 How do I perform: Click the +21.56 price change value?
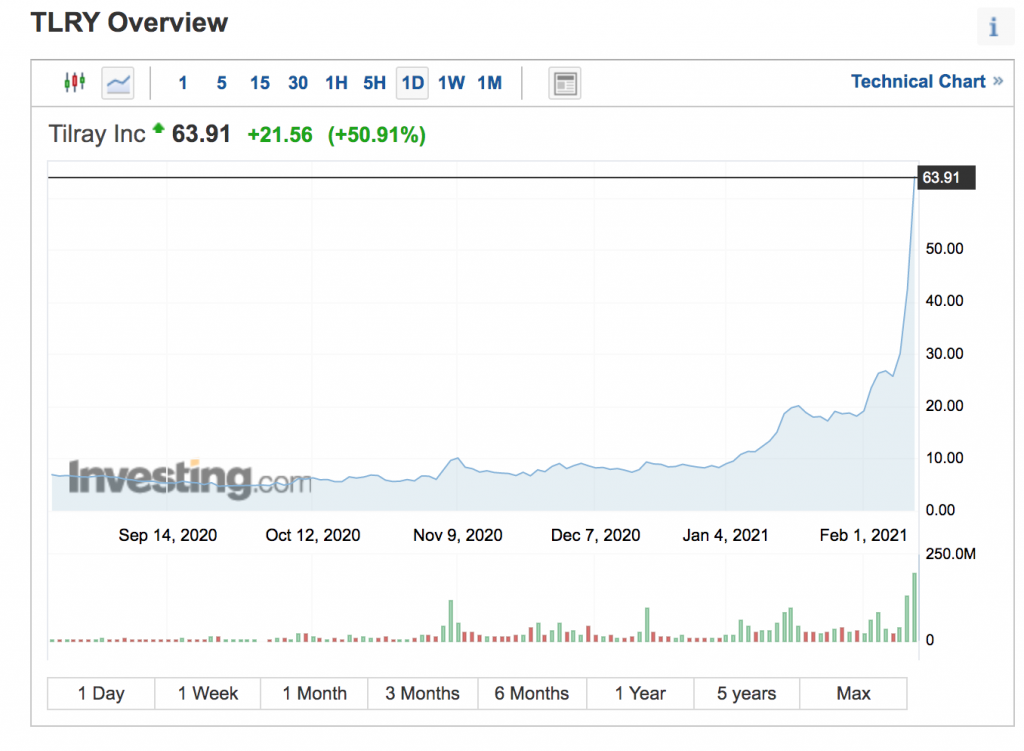[280, 135]
